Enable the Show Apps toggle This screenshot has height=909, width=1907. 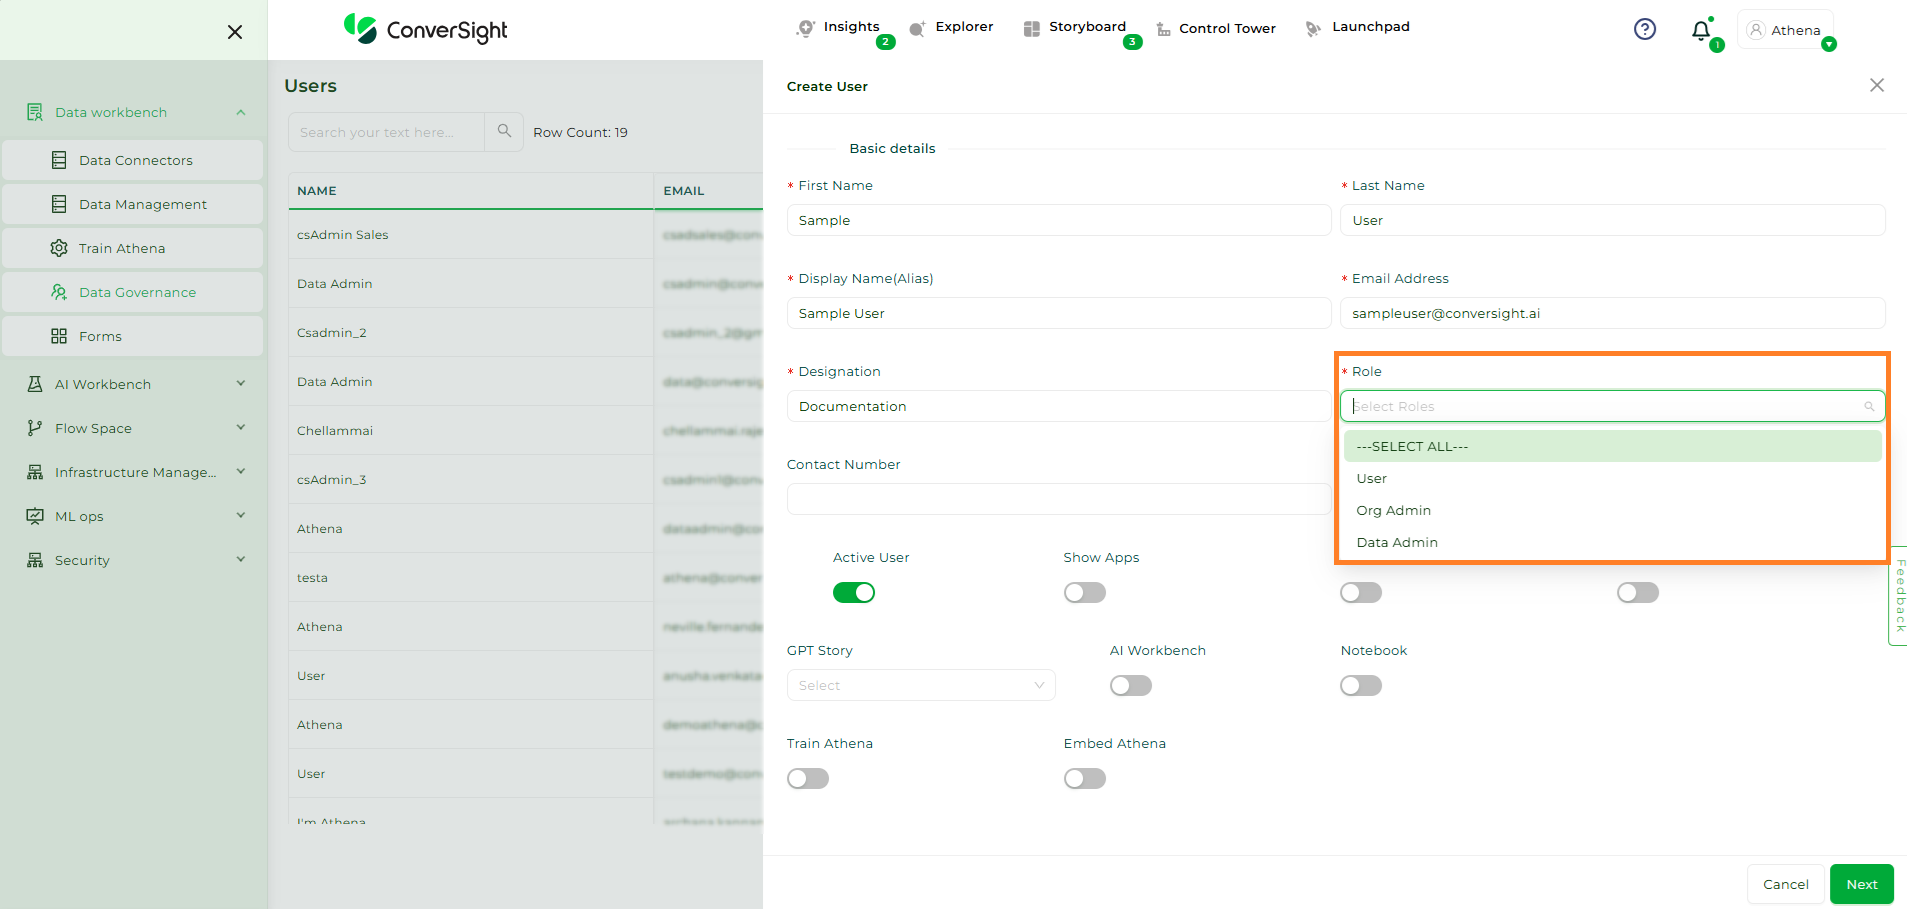(x=1084, y=593)
